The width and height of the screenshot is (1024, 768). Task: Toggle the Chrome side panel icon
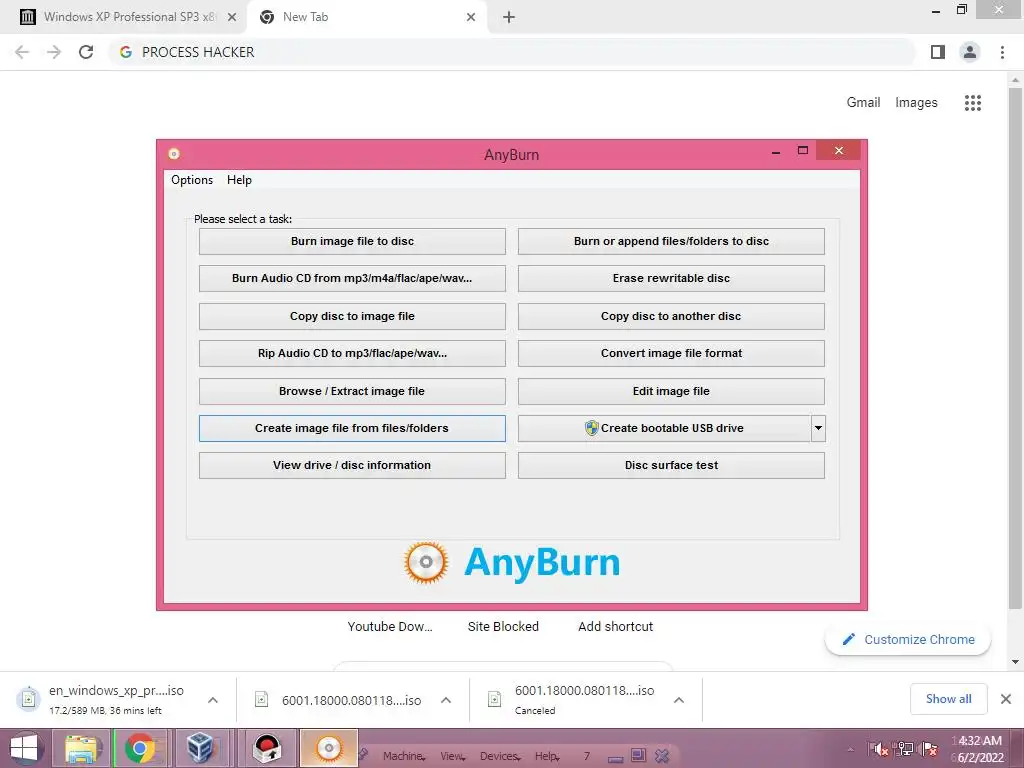click(x=938, y=52)
